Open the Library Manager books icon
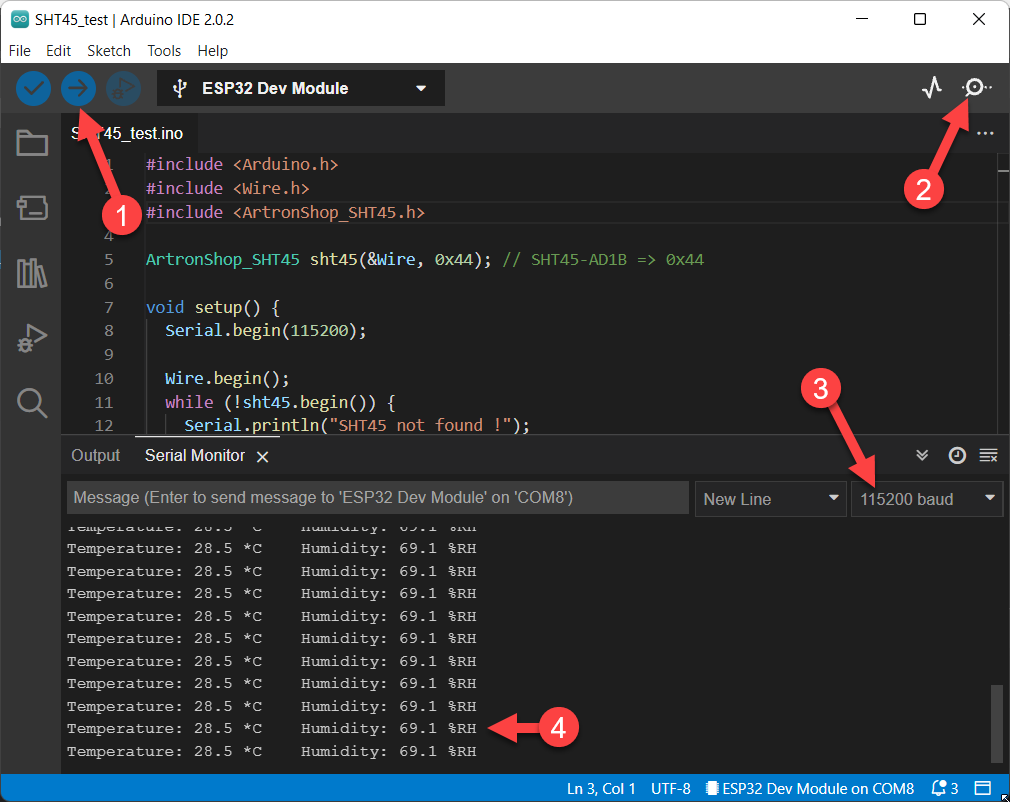This screenshot has width=1010, height=802. [x=32, y=273]
